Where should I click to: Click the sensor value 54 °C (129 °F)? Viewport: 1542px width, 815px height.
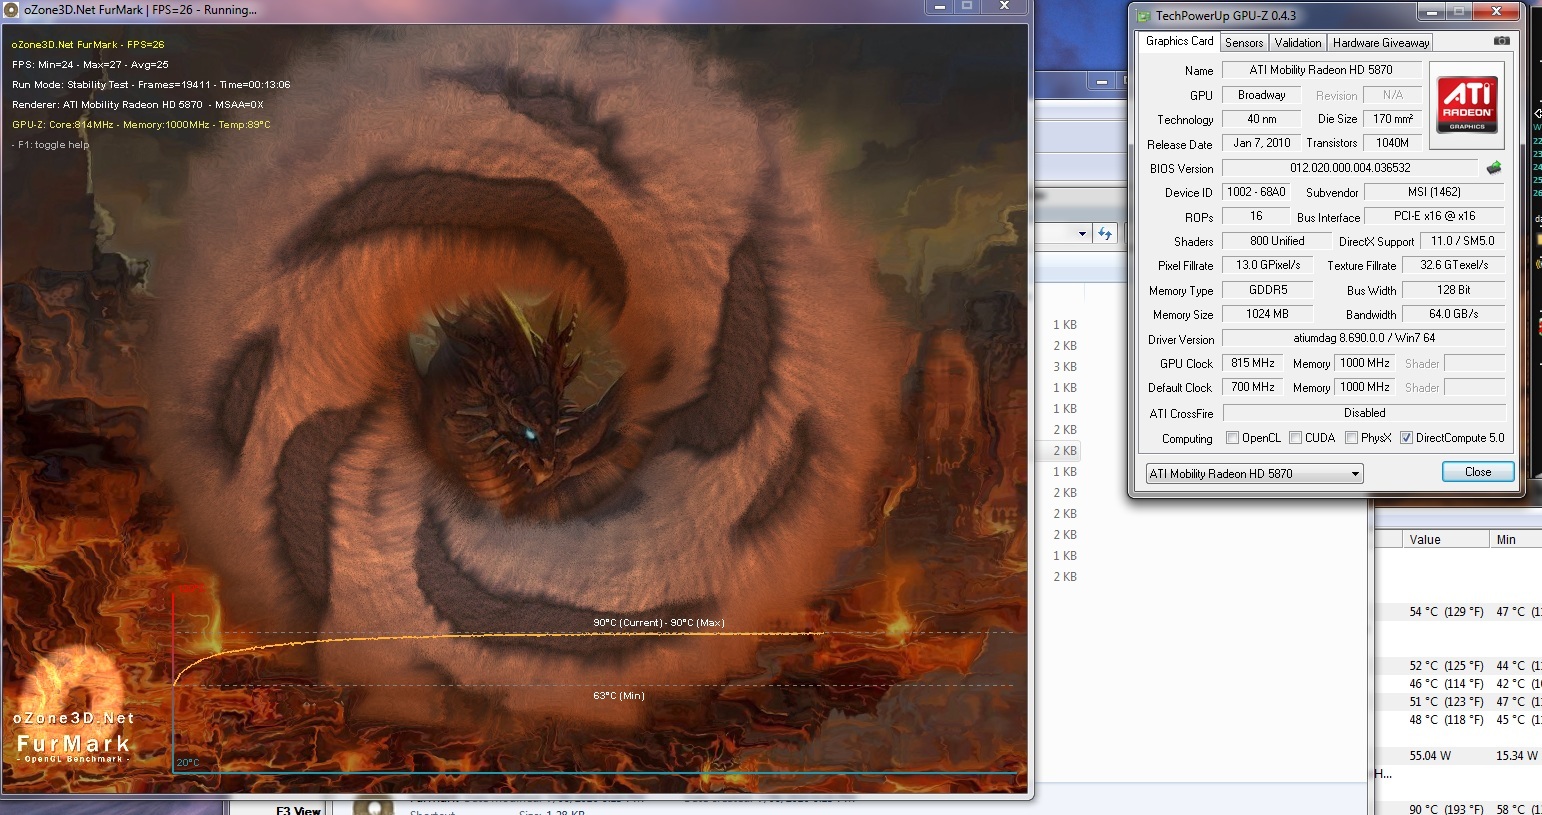pyautogui.click(x=1446, y=612)
